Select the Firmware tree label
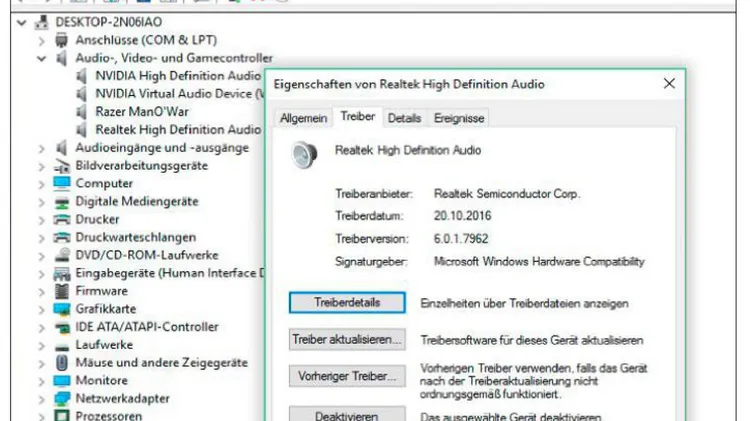The width and height of the screenshot is (750, 421). tap(101, 291)
